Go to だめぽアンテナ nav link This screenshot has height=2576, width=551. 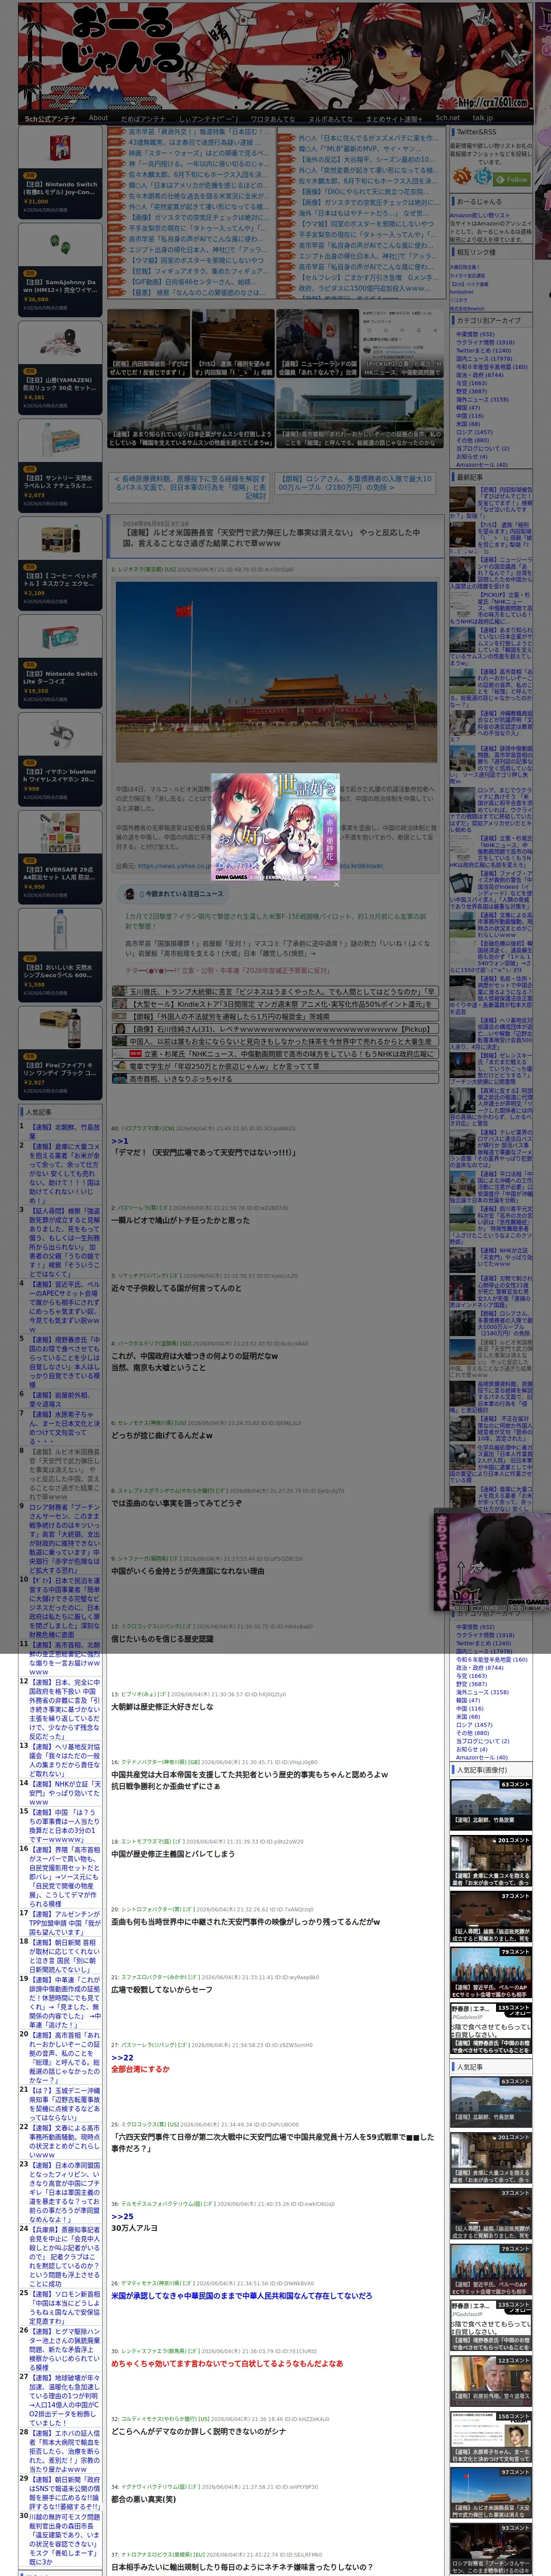[143, 118]
